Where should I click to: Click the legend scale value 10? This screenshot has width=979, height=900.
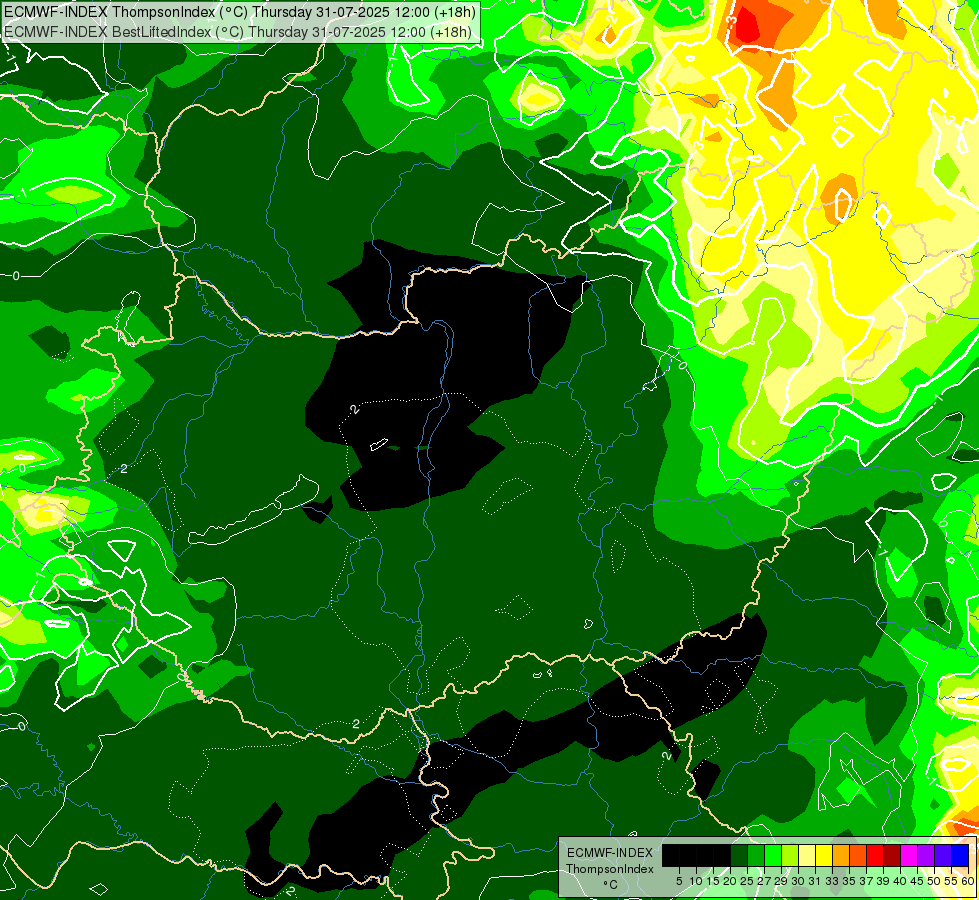tap(696, 881)
